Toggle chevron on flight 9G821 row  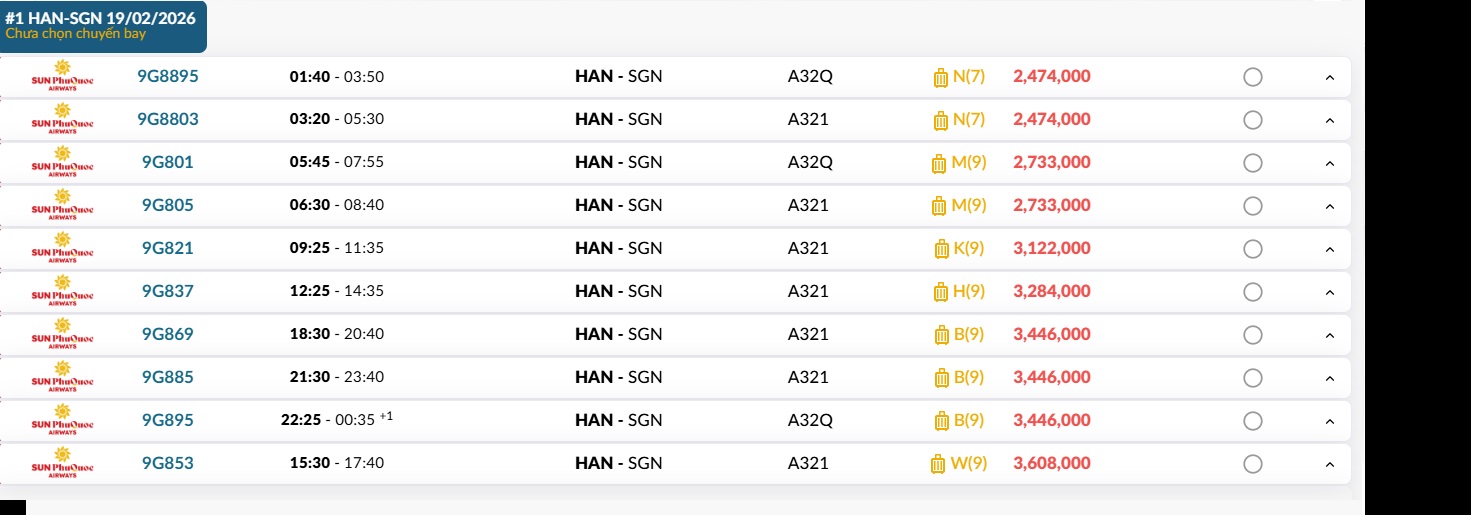[1329, 249]
